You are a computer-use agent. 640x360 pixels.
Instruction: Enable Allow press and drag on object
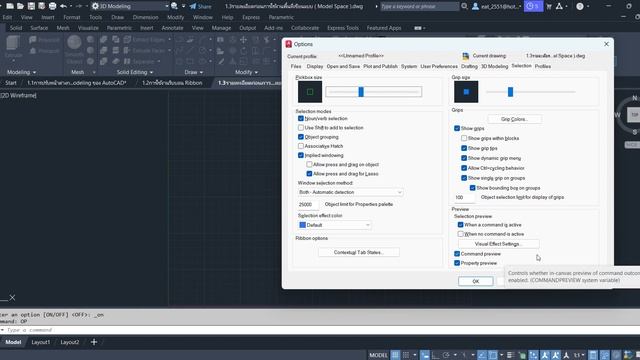309,164
